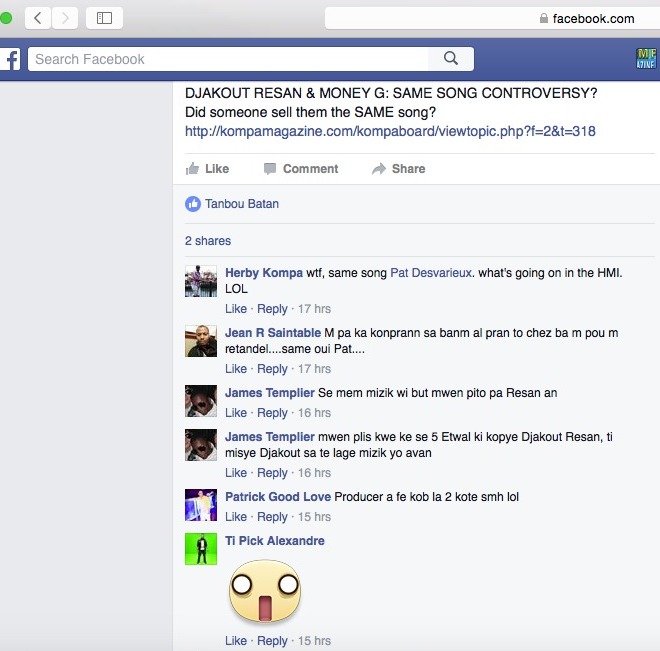Click 16 hrs timestamp on 'Se mem mizik' comment

tap(314, 413)
